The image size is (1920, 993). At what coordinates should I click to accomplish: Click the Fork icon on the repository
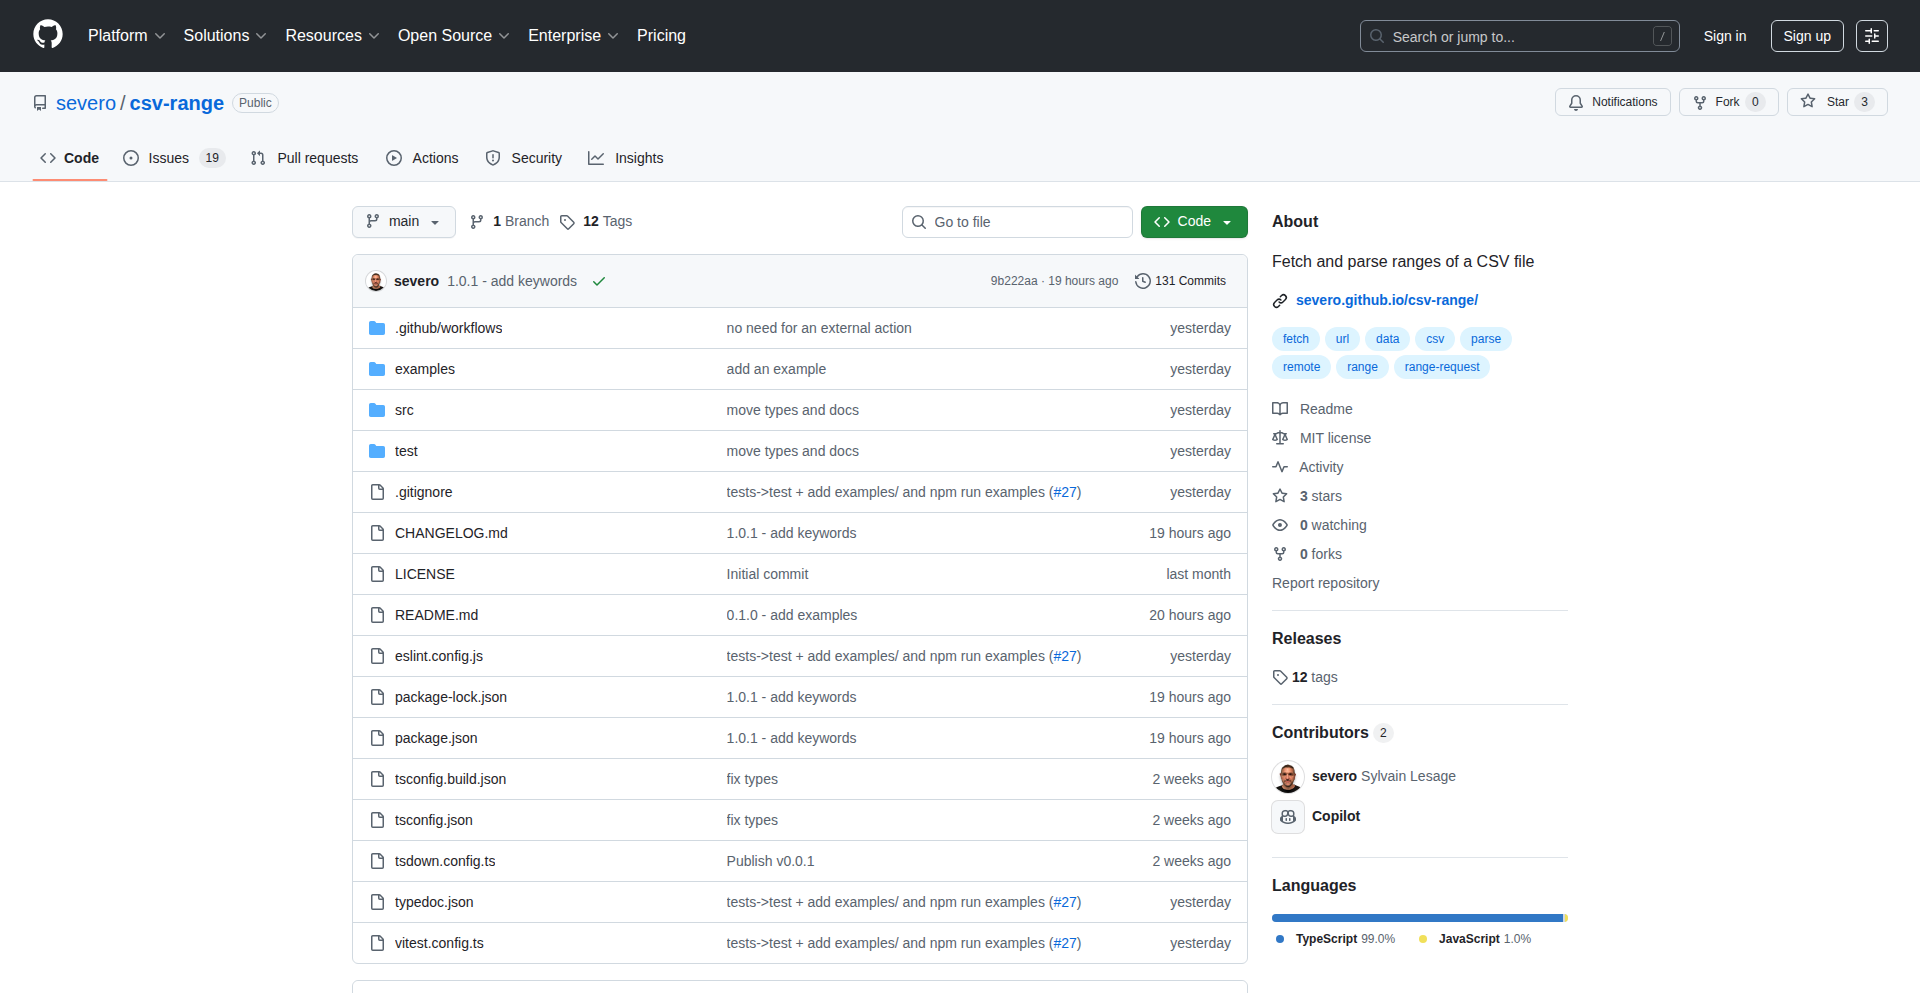click(1700, 102)
